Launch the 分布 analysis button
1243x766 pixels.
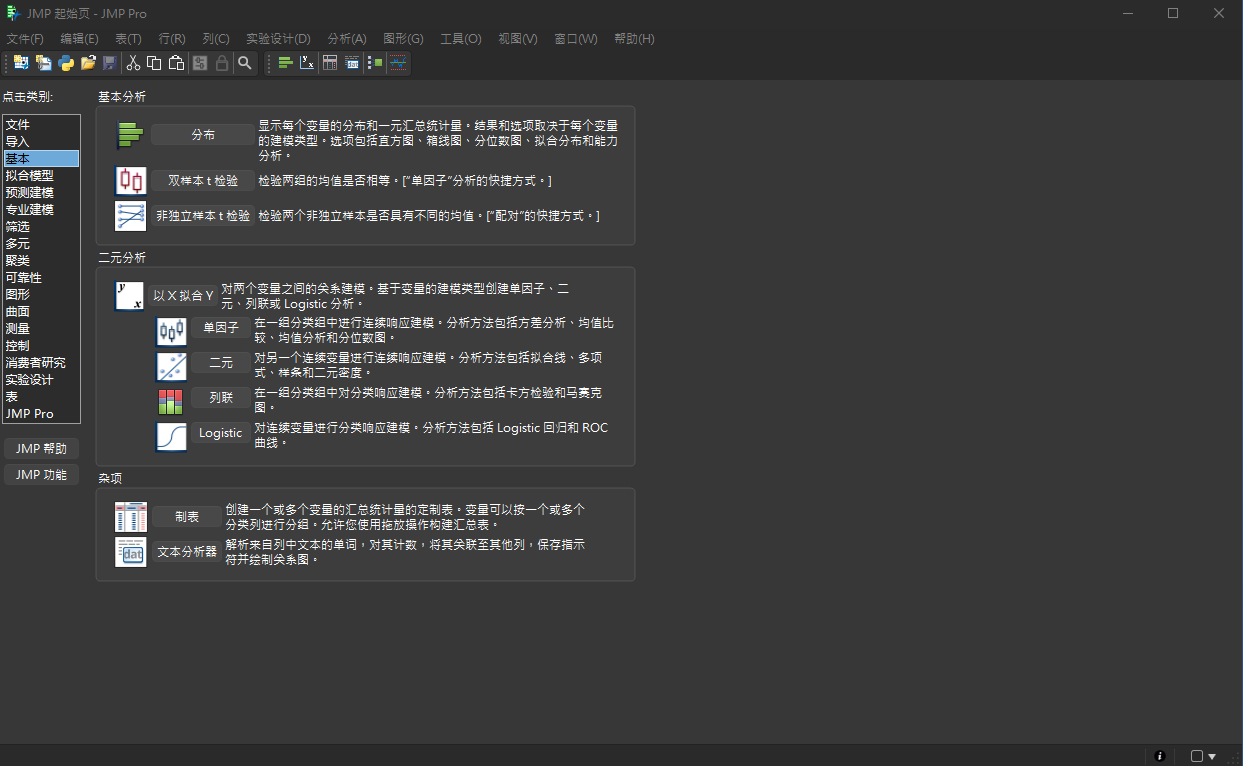(203, 135)
